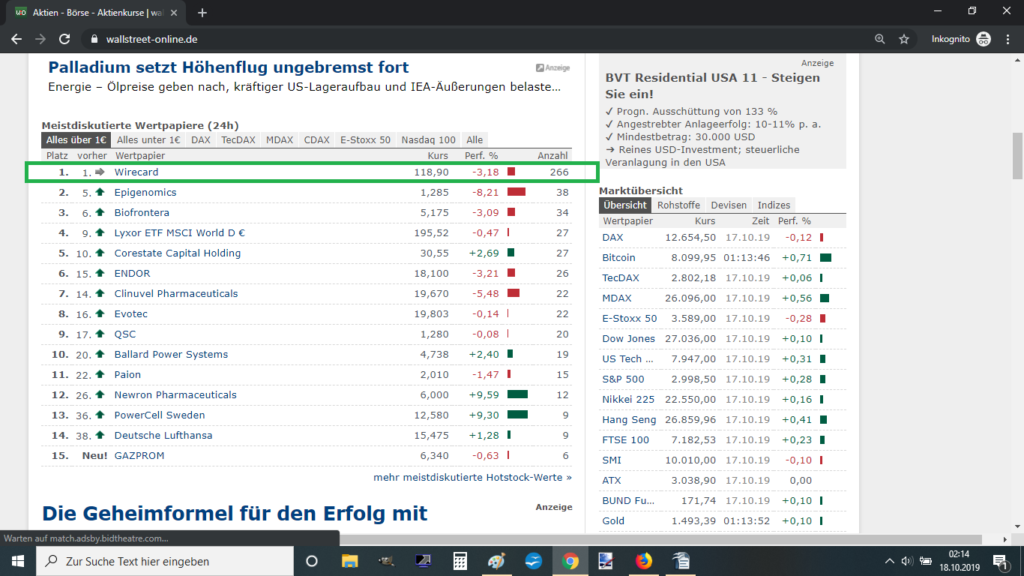Open the Palladium headline article
The width and height of the screenshot is (1024, 576).
click(229, 67)
